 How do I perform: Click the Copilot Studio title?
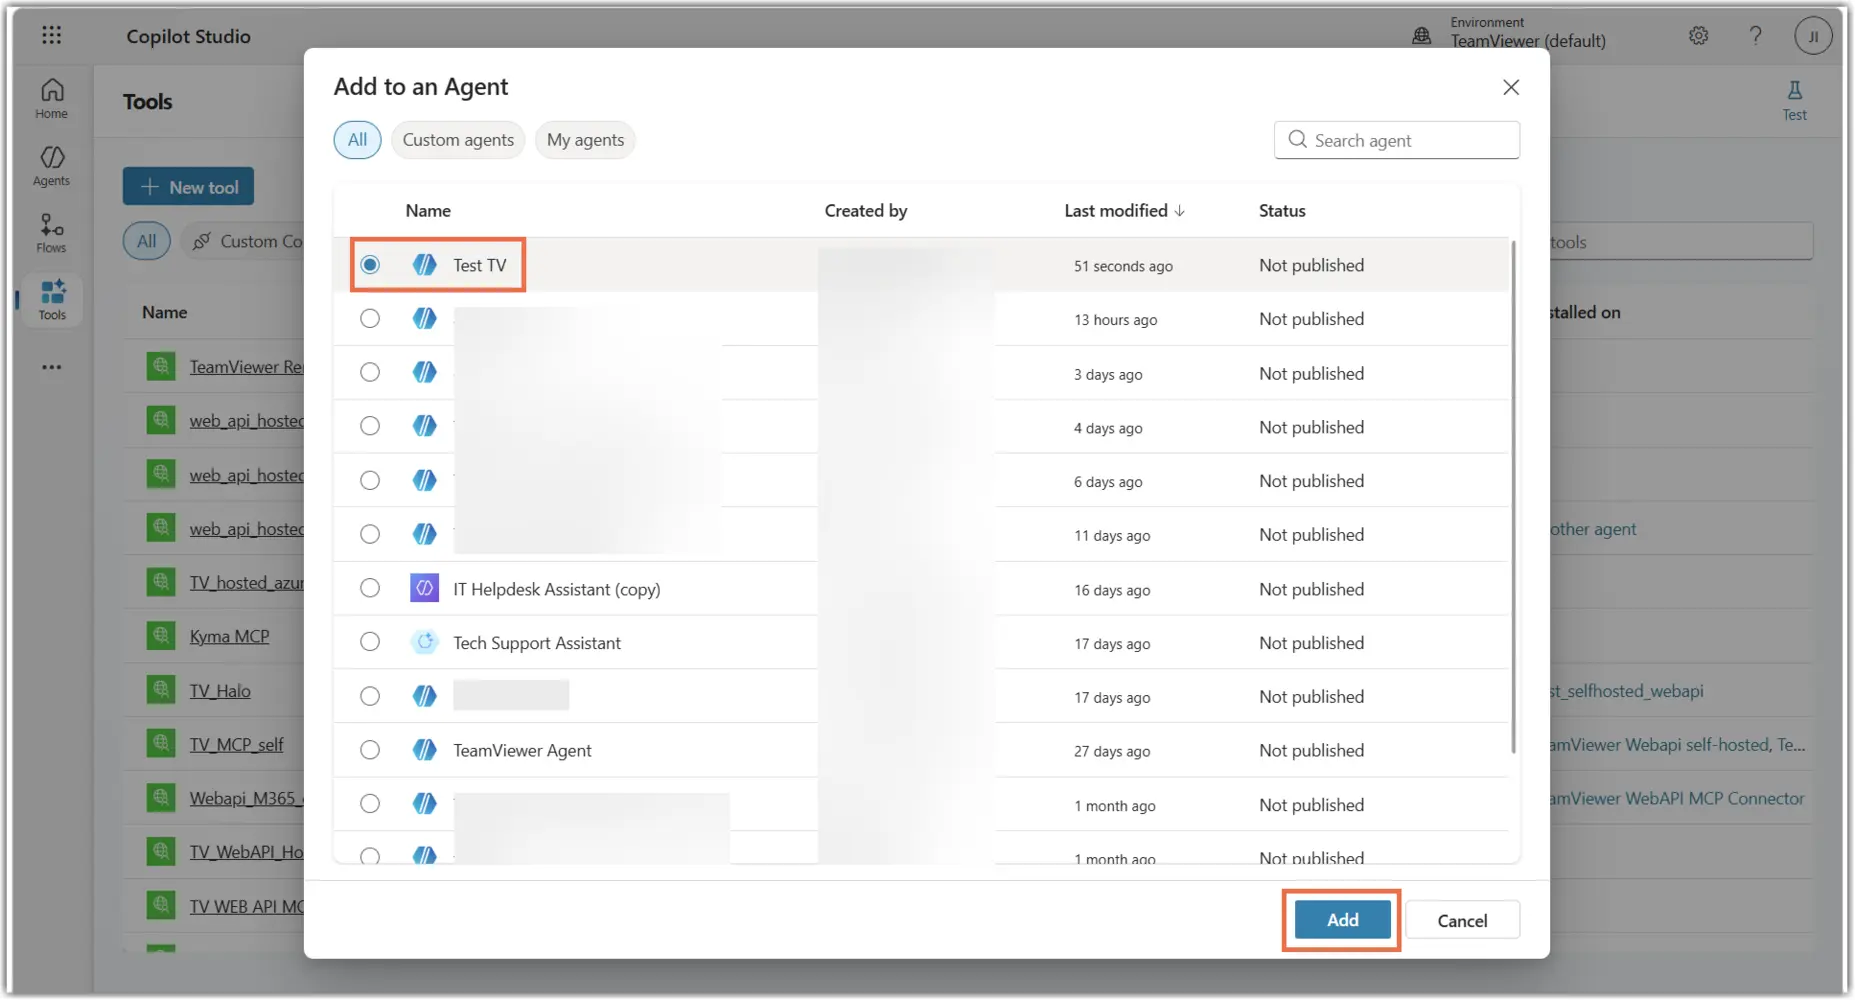point(188,36)
